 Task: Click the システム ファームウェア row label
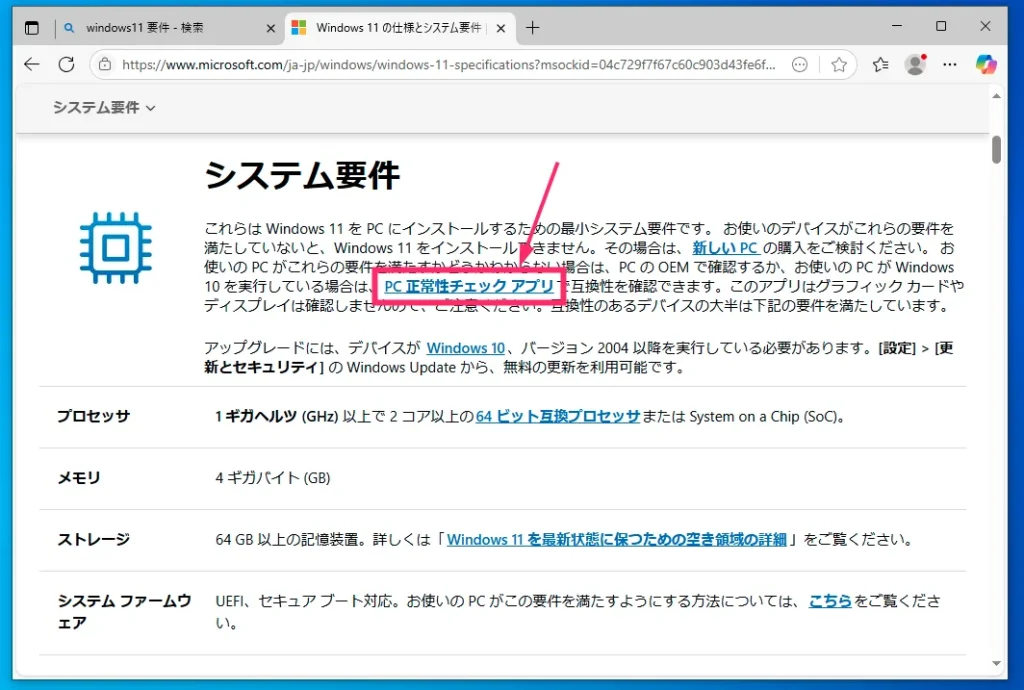click(x=124, y=612)
